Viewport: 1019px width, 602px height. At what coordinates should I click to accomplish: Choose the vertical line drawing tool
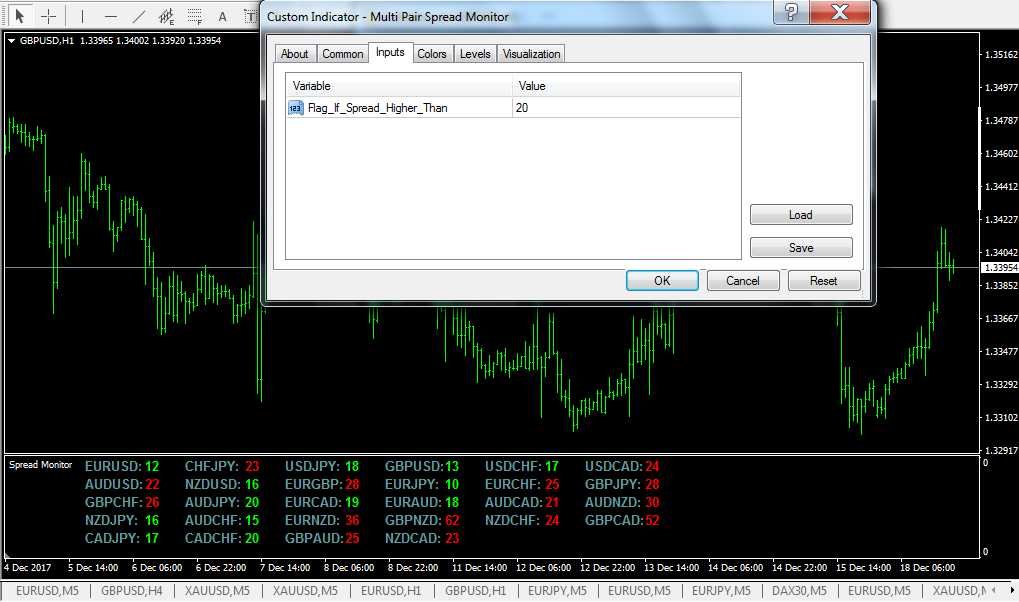pos(83,16)
